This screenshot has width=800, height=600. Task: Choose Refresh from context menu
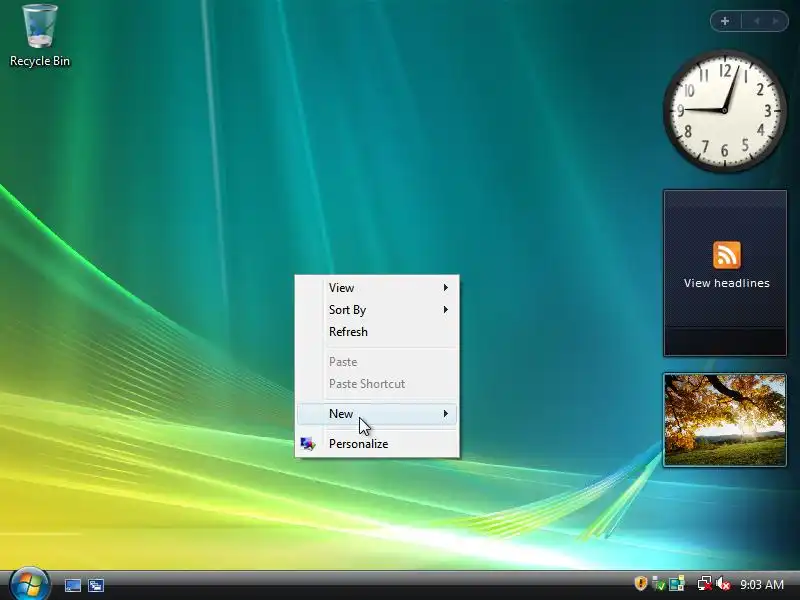coord(377,332)
